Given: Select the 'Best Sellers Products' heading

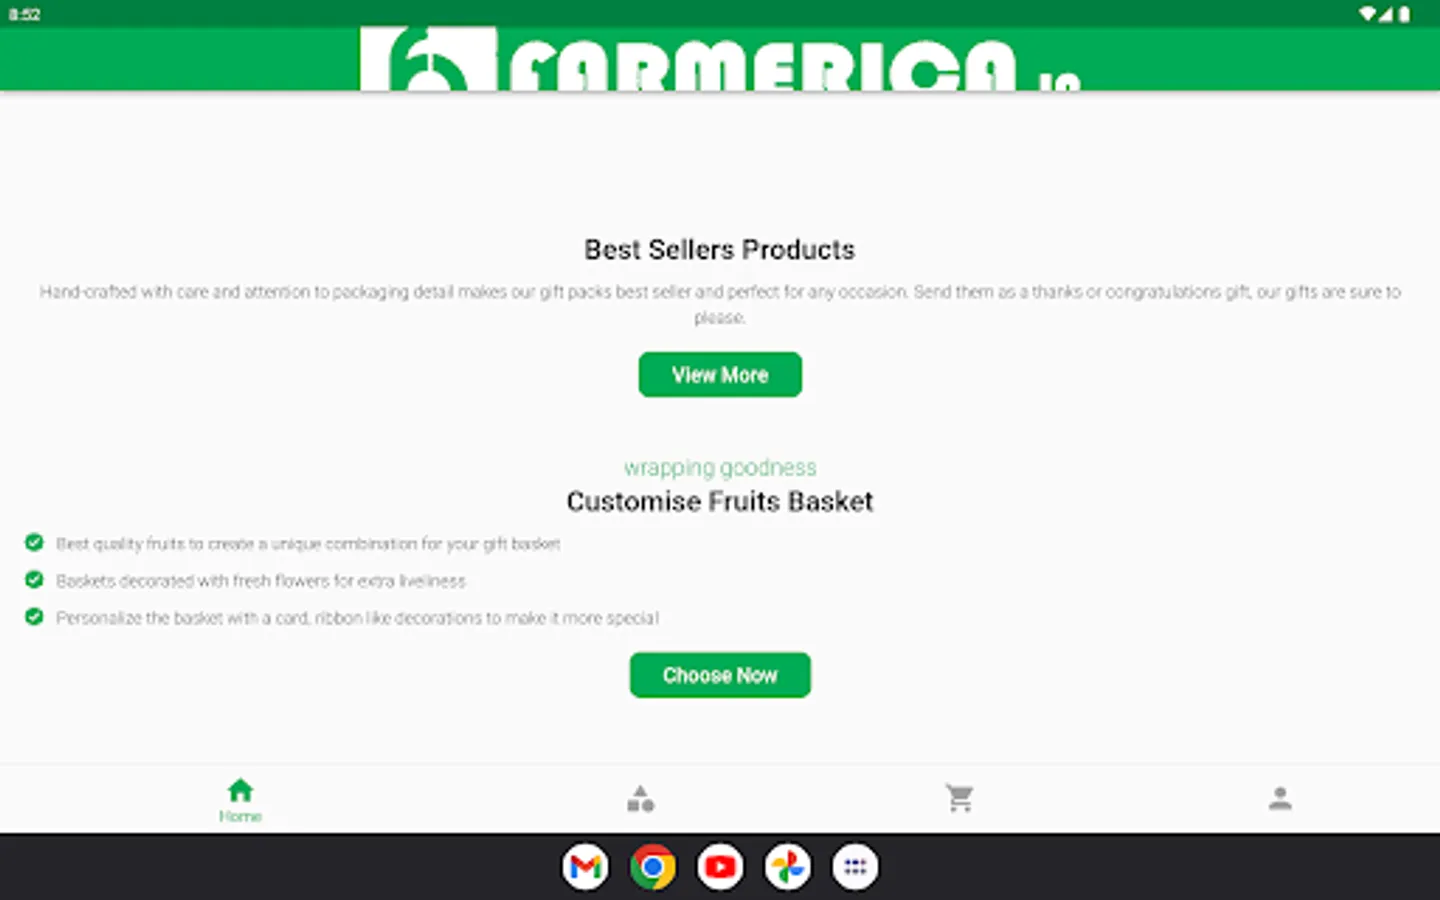Looking at the screenshot, I should (720, 250).
